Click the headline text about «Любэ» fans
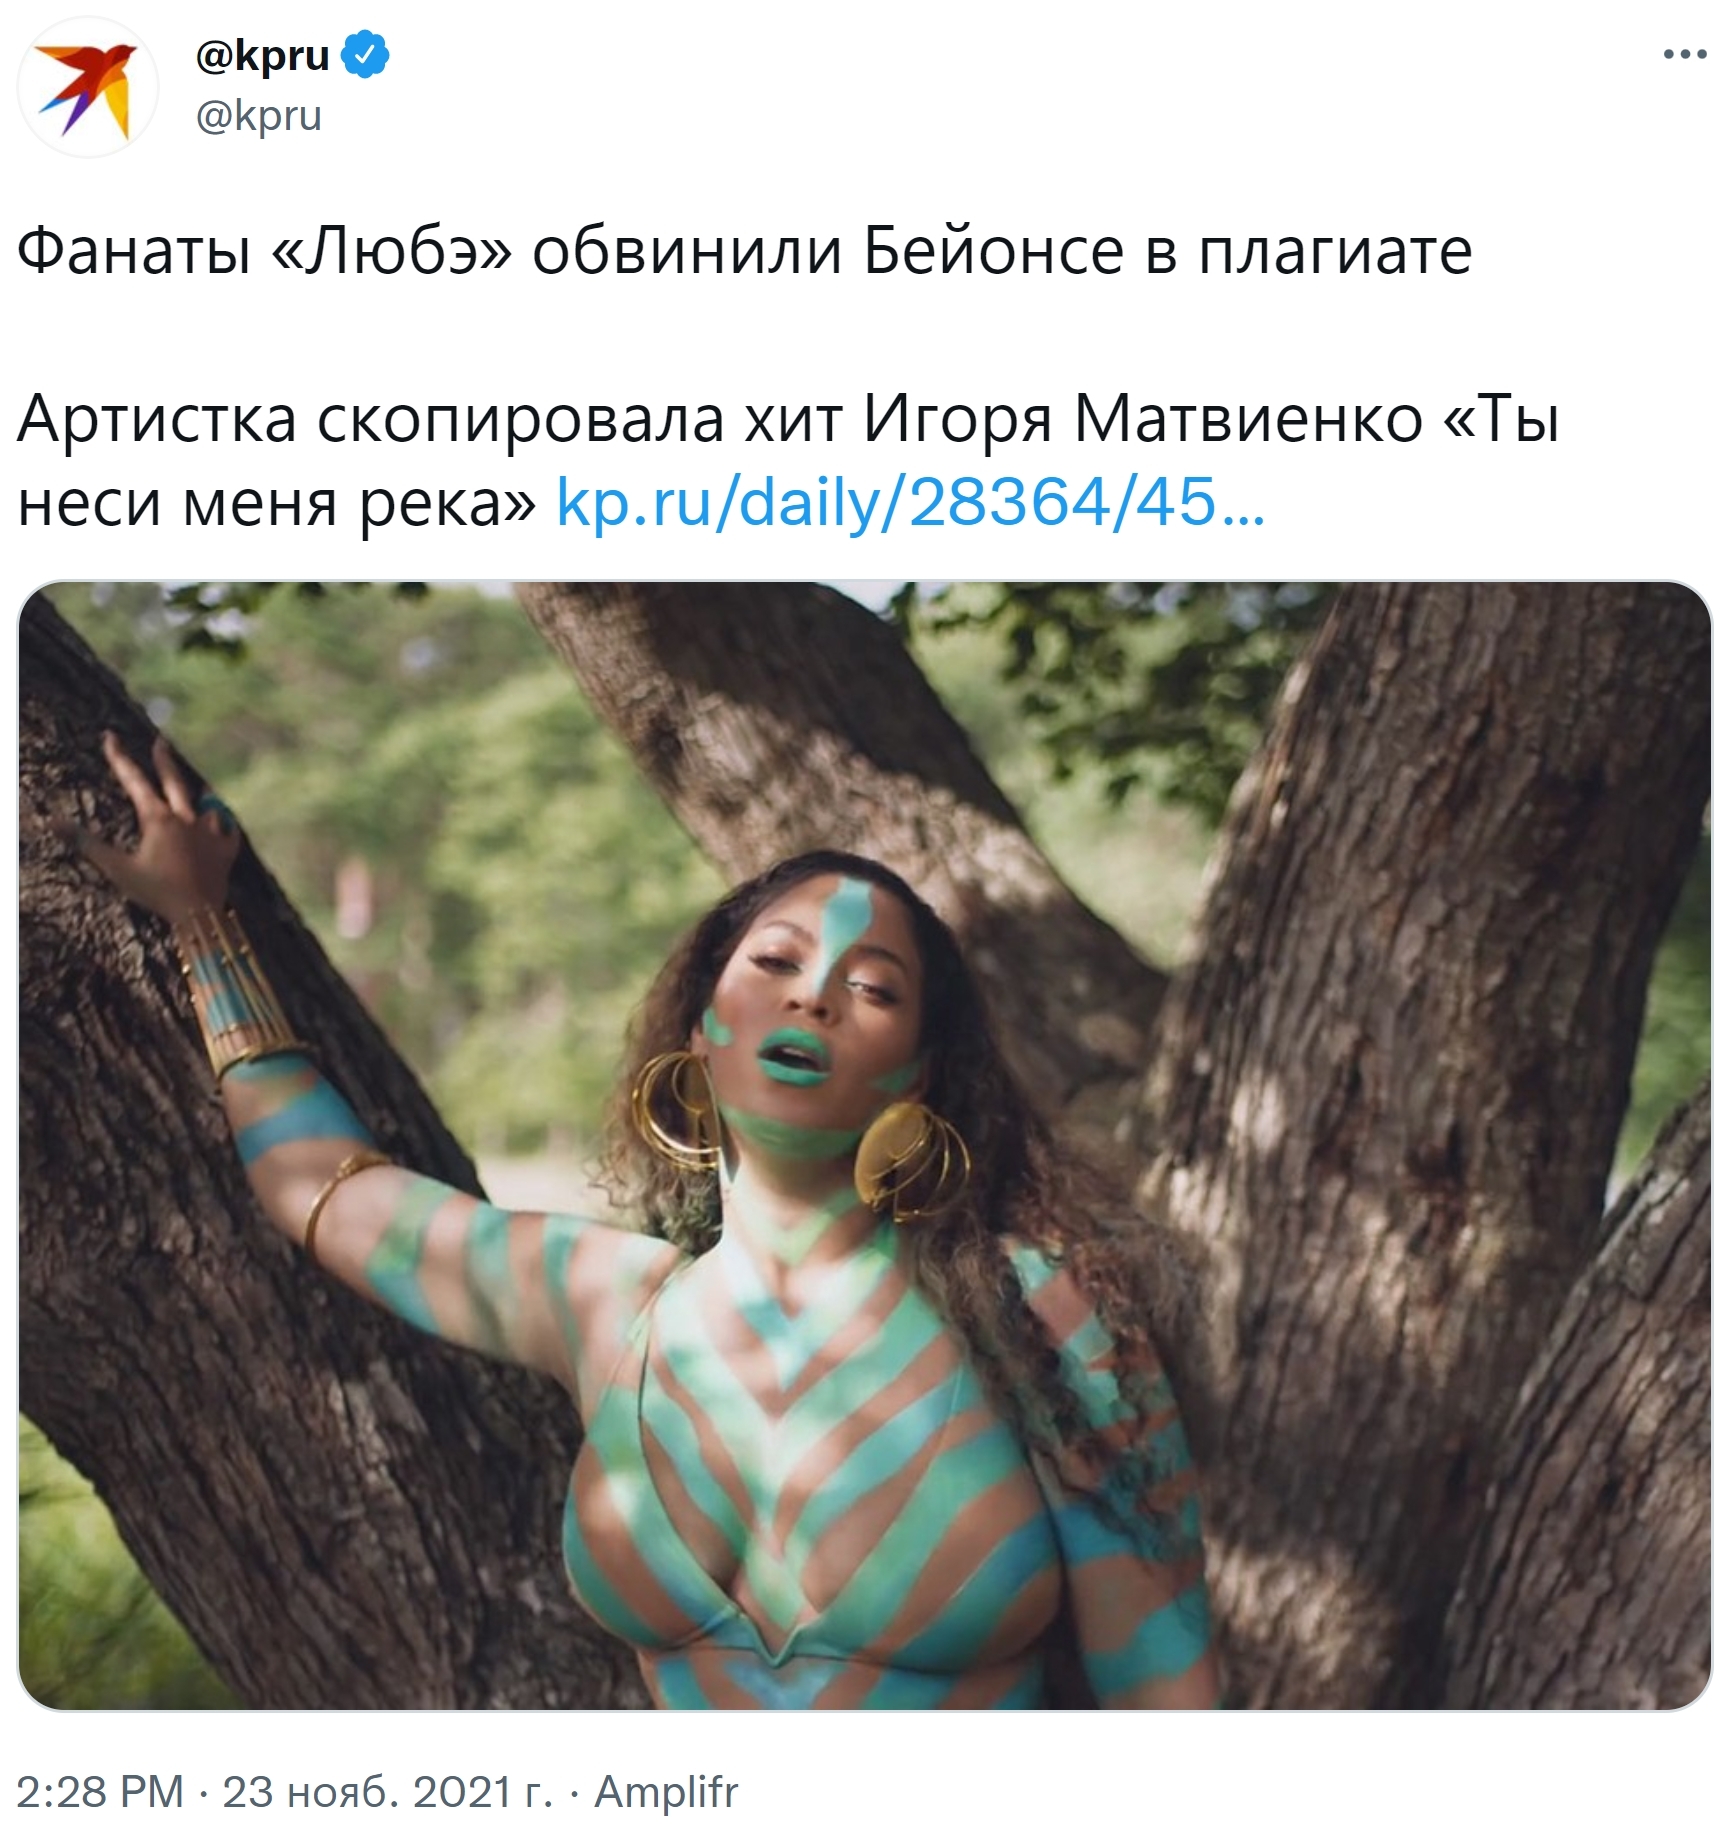The image size is (1724, 1827). point(745,251)
